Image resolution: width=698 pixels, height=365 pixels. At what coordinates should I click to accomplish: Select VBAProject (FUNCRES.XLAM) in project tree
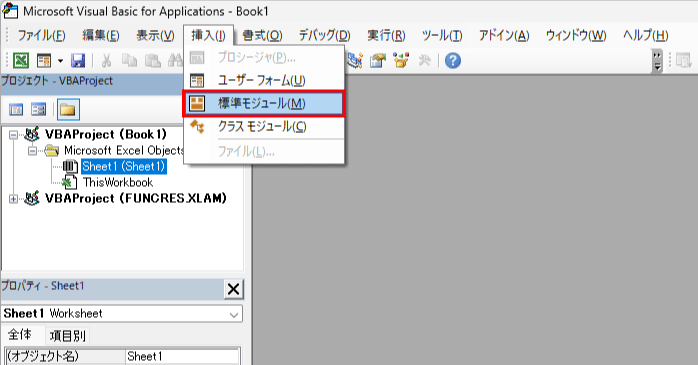click(136, 198)
